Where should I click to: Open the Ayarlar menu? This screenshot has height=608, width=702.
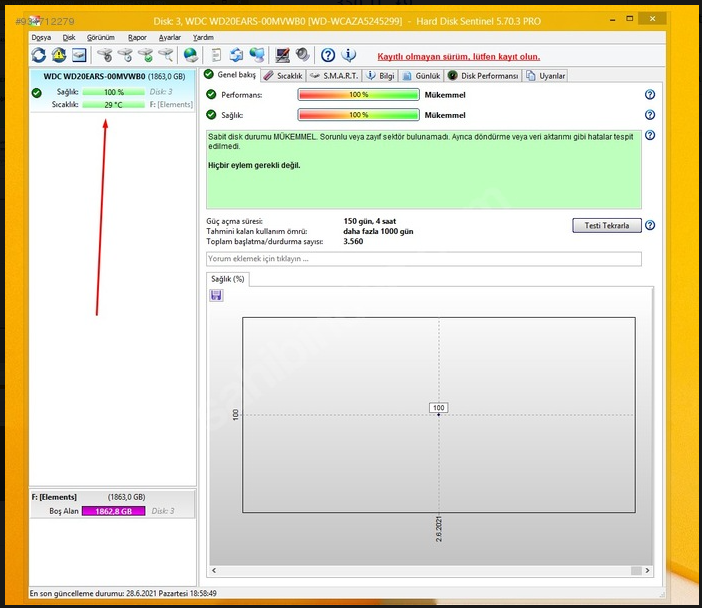point(170,38)
